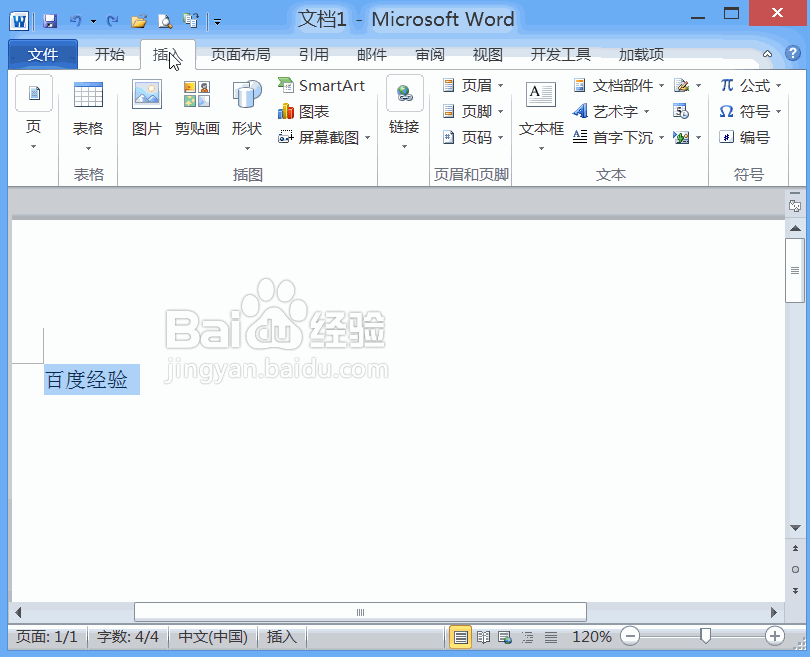This screenshot has width=810, height=657.
Task: Enable Full Screen Reading view
Action: (x=483, y=636)
